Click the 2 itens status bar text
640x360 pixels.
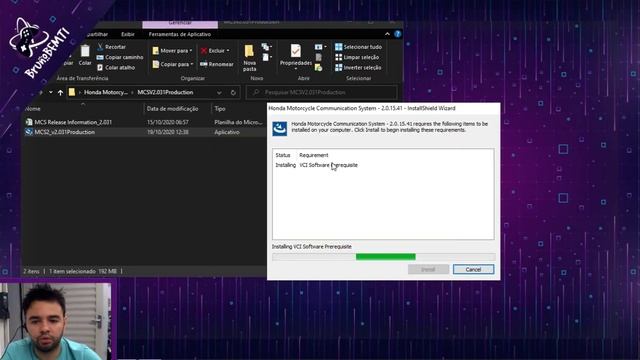tap(31, 271)
